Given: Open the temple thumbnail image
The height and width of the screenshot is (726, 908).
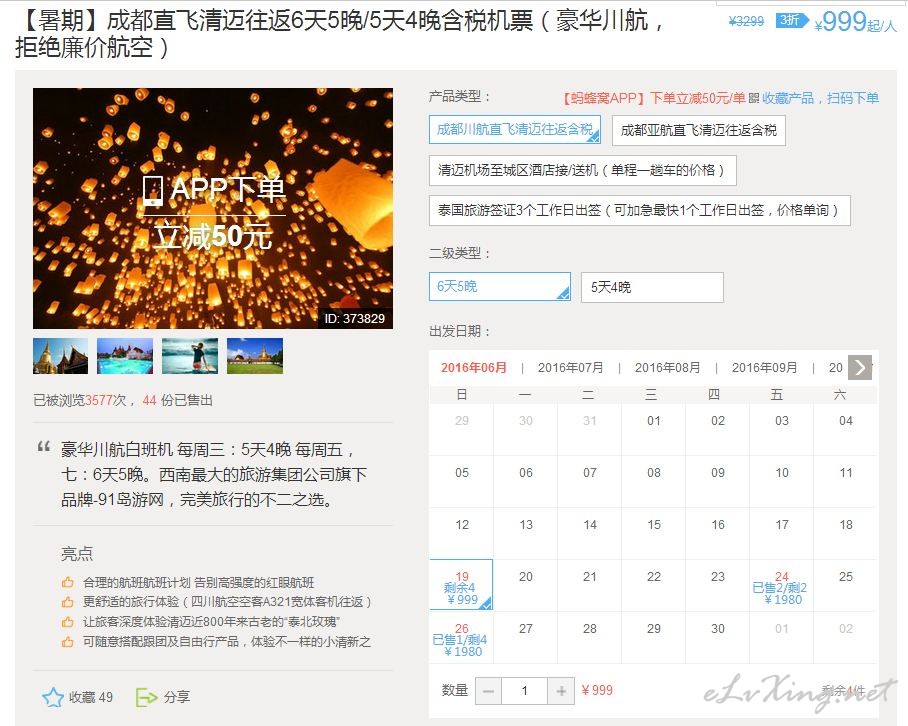Looking at the screenshot, I should click(60, 355).
